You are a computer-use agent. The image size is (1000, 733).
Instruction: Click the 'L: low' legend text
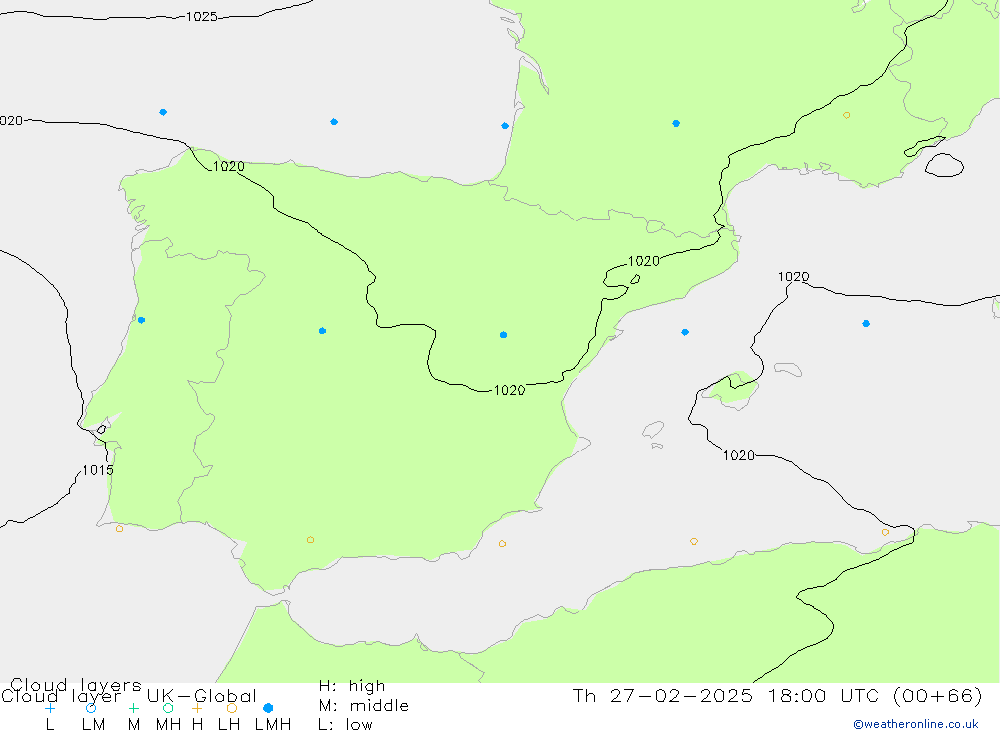pos(345,725)
